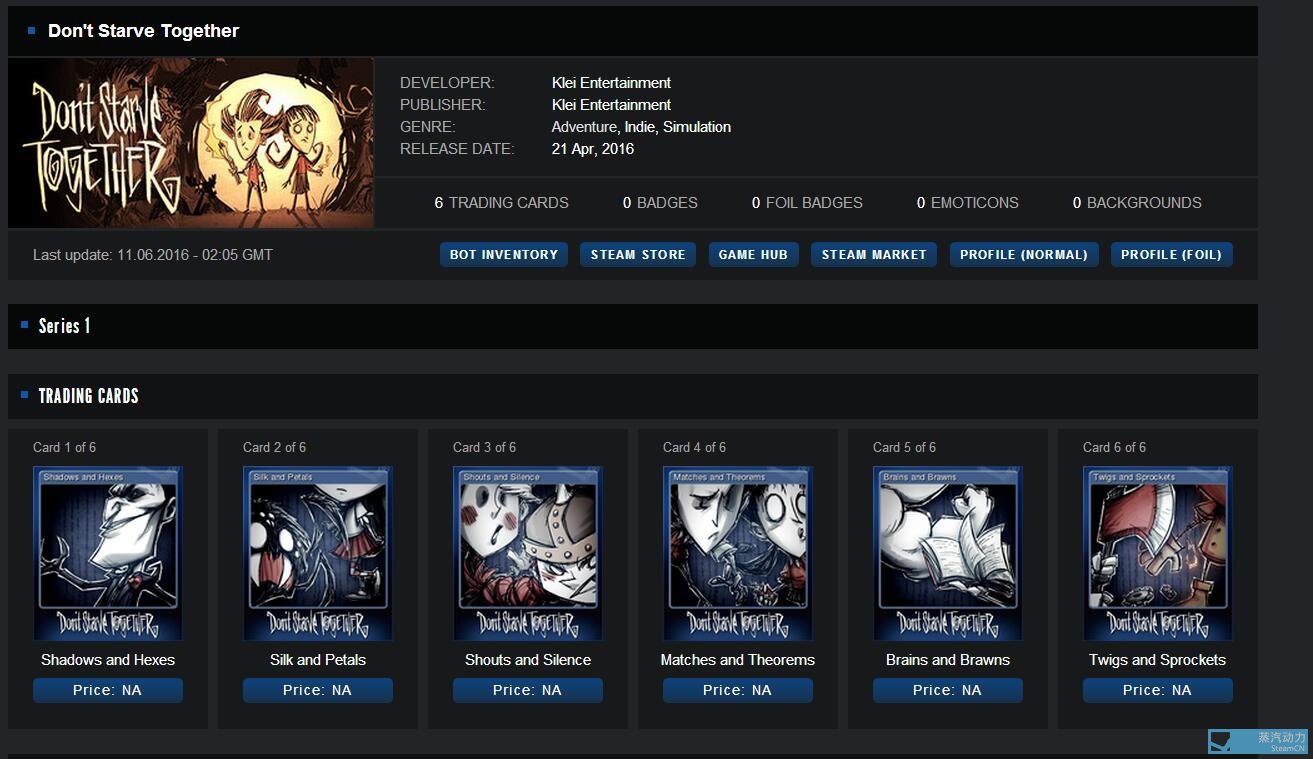This screenshot has height=759, width=1313.
Task: Click the Klei Entertainment developer name
Action: pyautogui.click(x=611, y=83)
